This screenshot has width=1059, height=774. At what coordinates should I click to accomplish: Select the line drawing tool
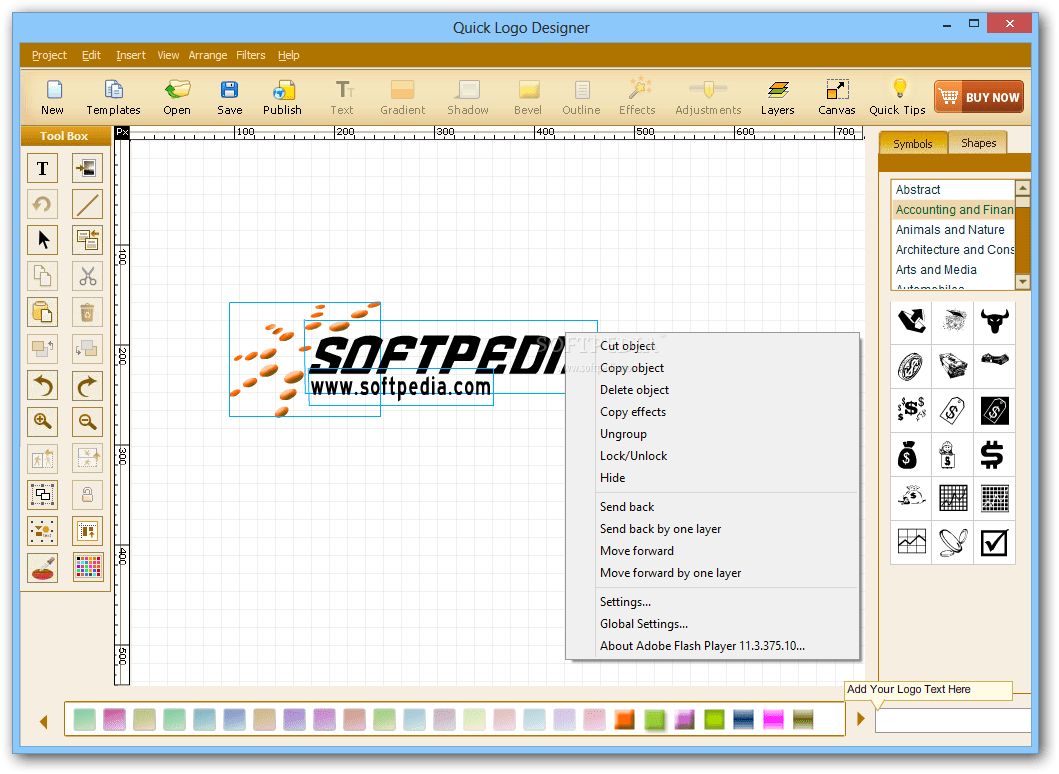(x=88, y=204)
